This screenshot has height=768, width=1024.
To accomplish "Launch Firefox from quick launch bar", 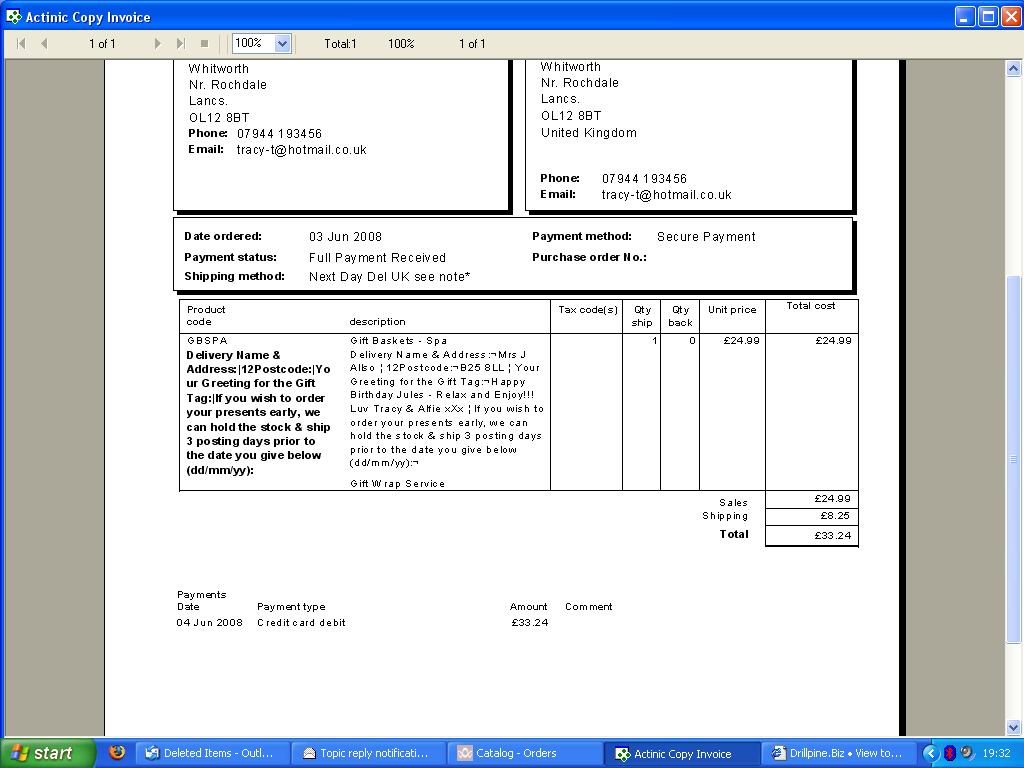I will coord(117,753).
